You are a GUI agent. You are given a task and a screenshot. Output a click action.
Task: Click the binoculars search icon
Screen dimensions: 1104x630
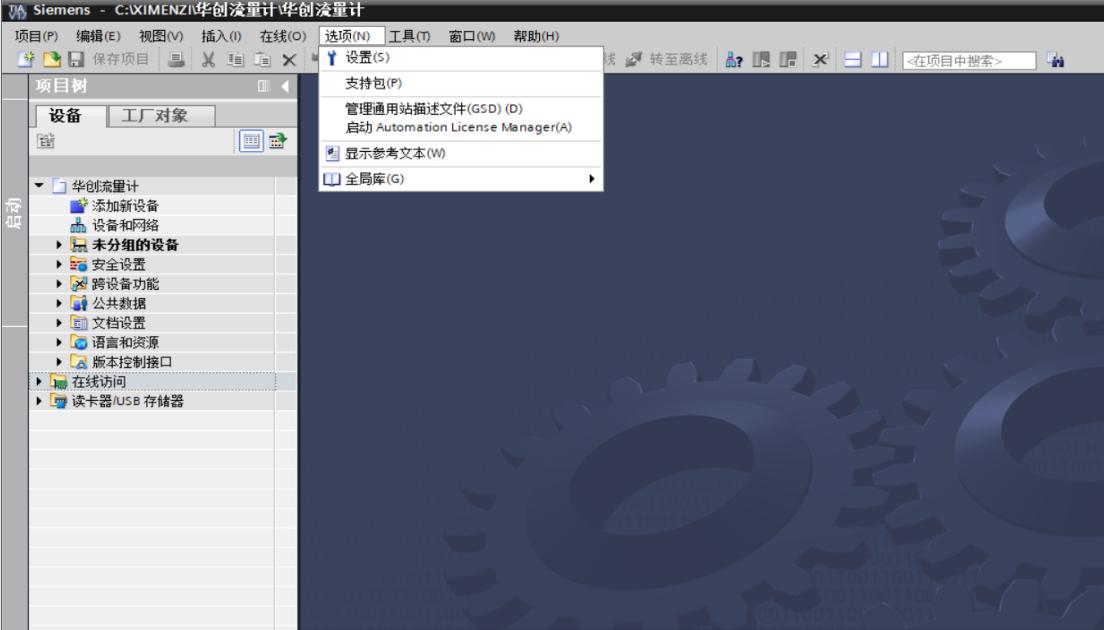1055,61
